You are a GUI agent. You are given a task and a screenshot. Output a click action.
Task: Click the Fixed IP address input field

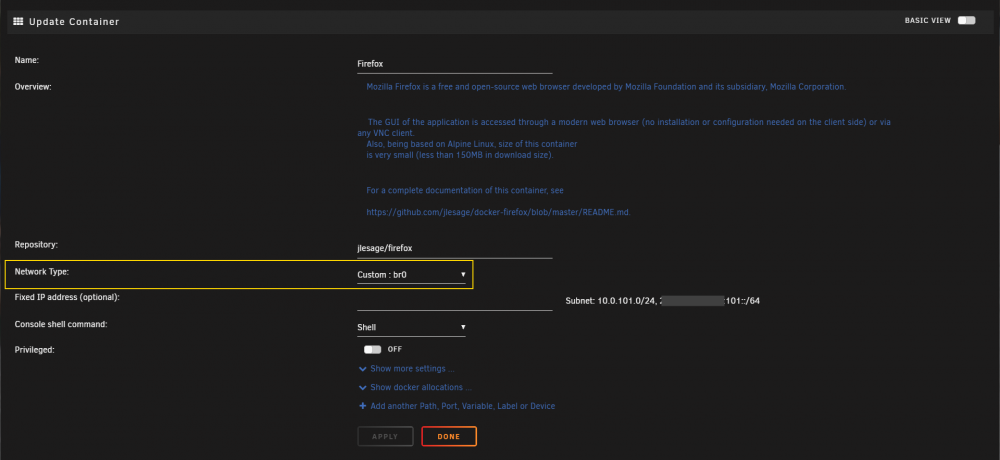(455, 301)
